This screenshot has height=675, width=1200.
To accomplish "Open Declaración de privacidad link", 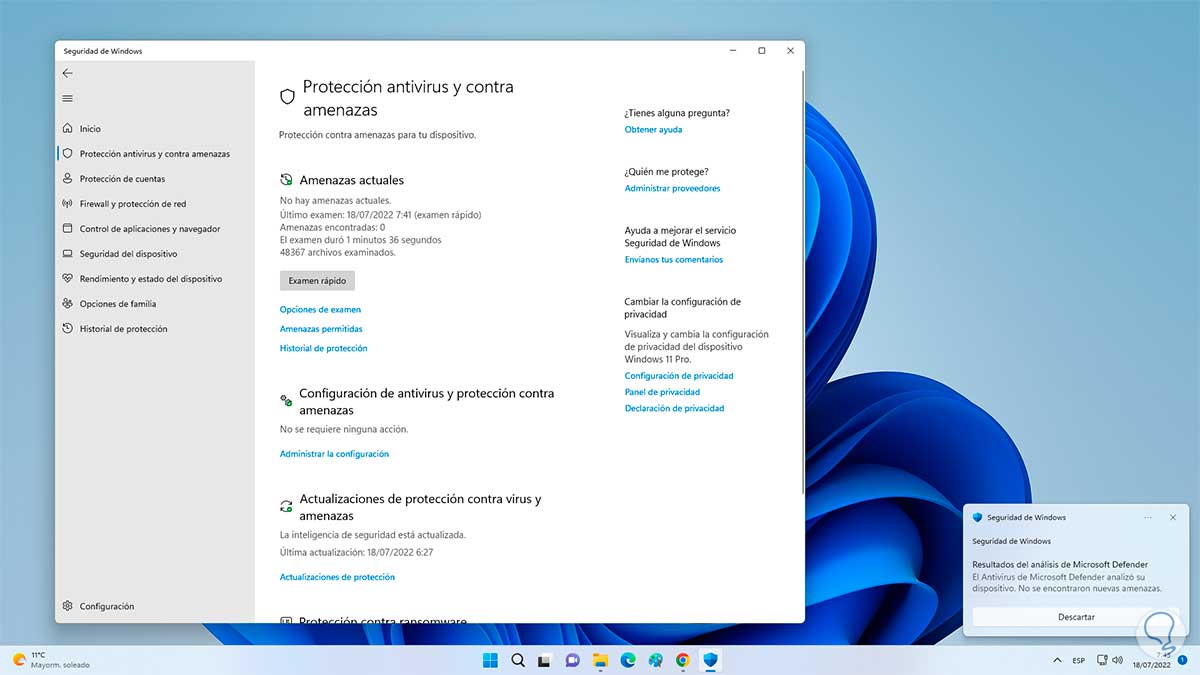I will click(x=675, y=408).
